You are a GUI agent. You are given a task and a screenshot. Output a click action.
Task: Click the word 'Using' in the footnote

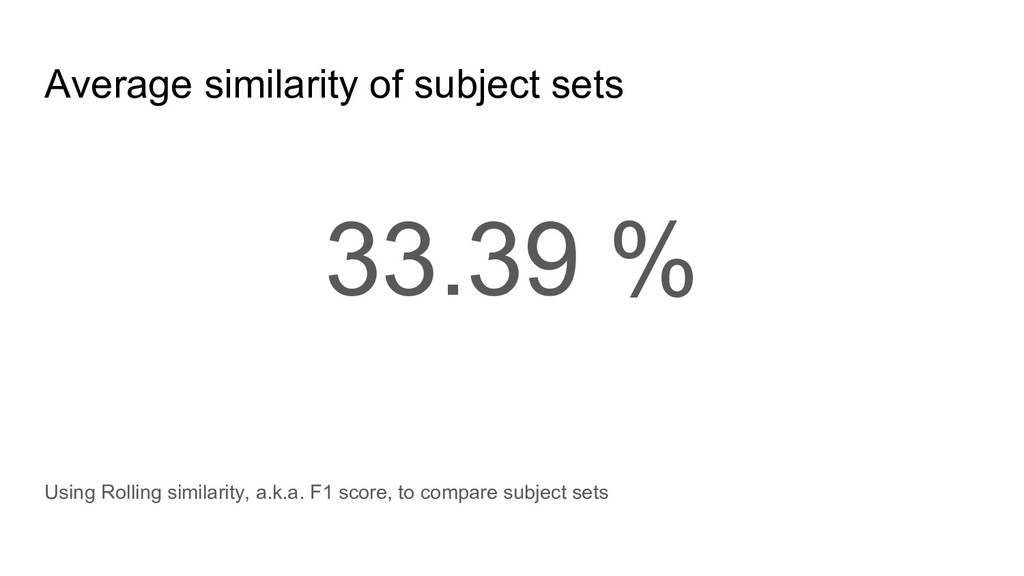(68, 493)
